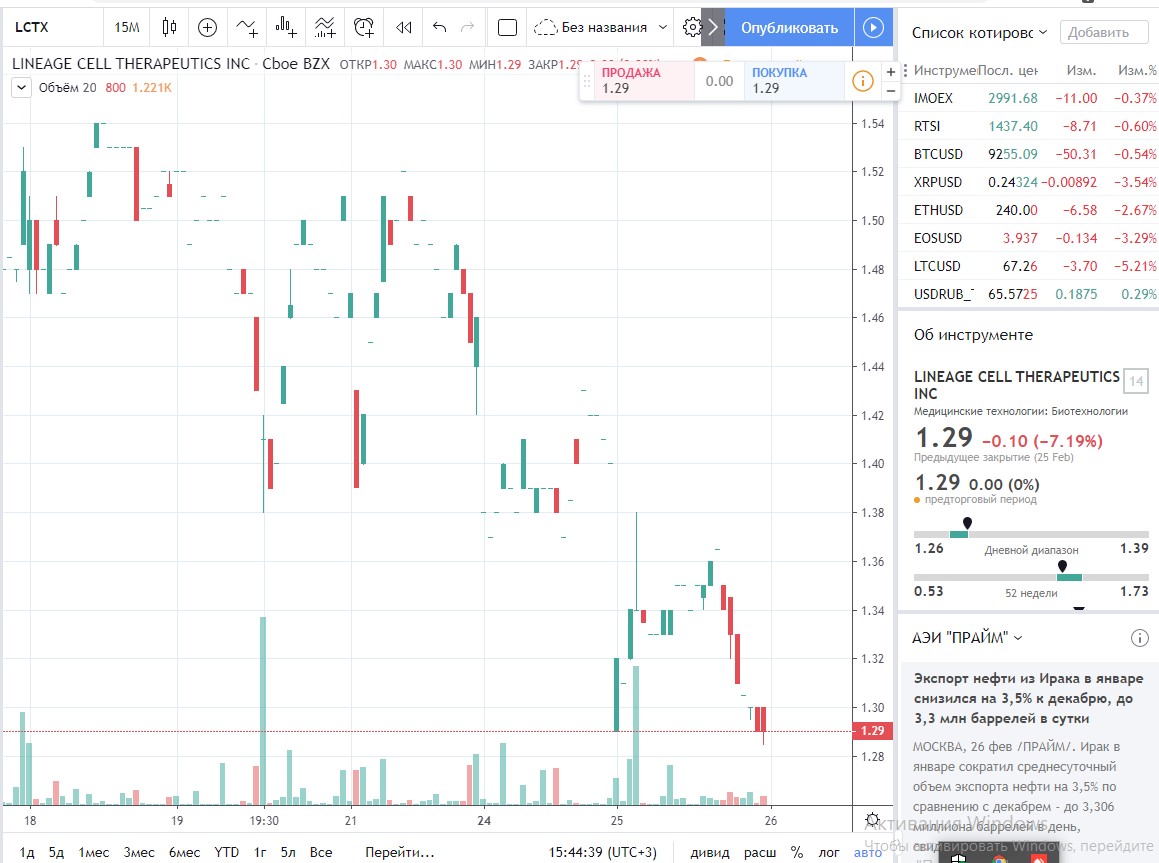Select the LTCUSD row in the watchlist
Image resolution: width=1159 pixels, height=863 pixels.
click(x=1028, y=266)
